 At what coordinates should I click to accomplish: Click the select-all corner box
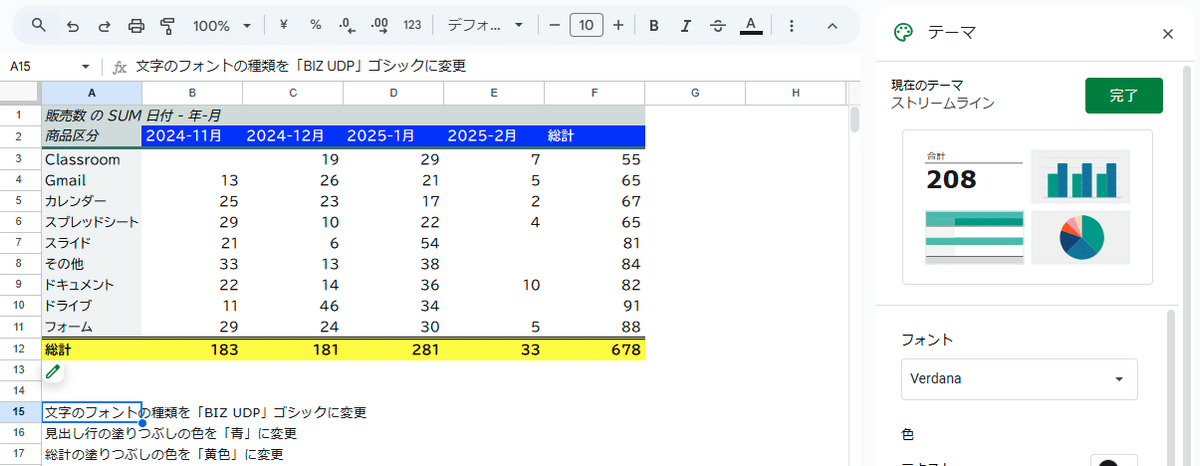(x=20, y=93)
